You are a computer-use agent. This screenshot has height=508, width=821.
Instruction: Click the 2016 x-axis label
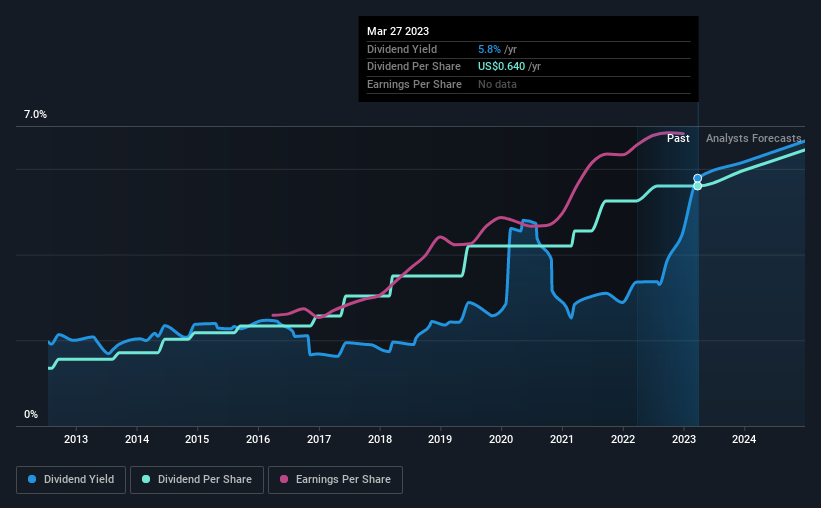point(258,439)
